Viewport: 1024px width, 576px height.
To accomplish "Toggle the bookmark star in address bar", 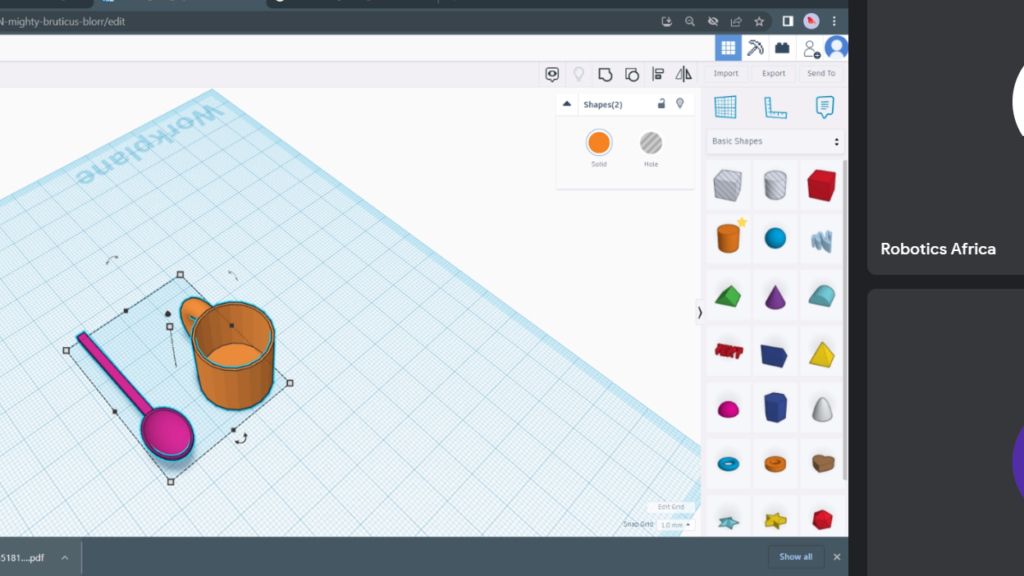I will [759, 22].
